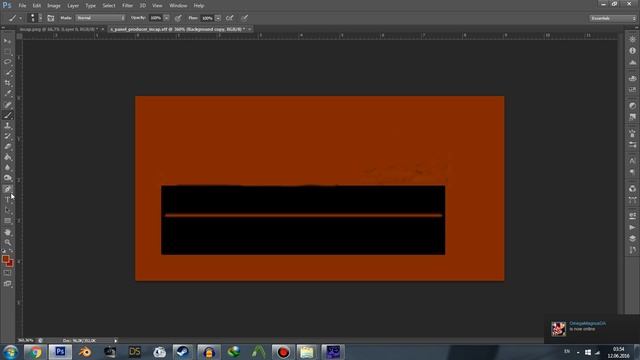Click the zoom percentage field in status bar
The image size is (640, 360).
26,340
